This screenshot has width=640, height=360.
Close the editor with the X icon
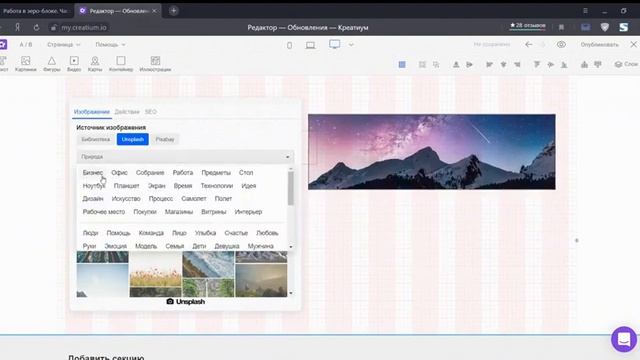[633, 44]
